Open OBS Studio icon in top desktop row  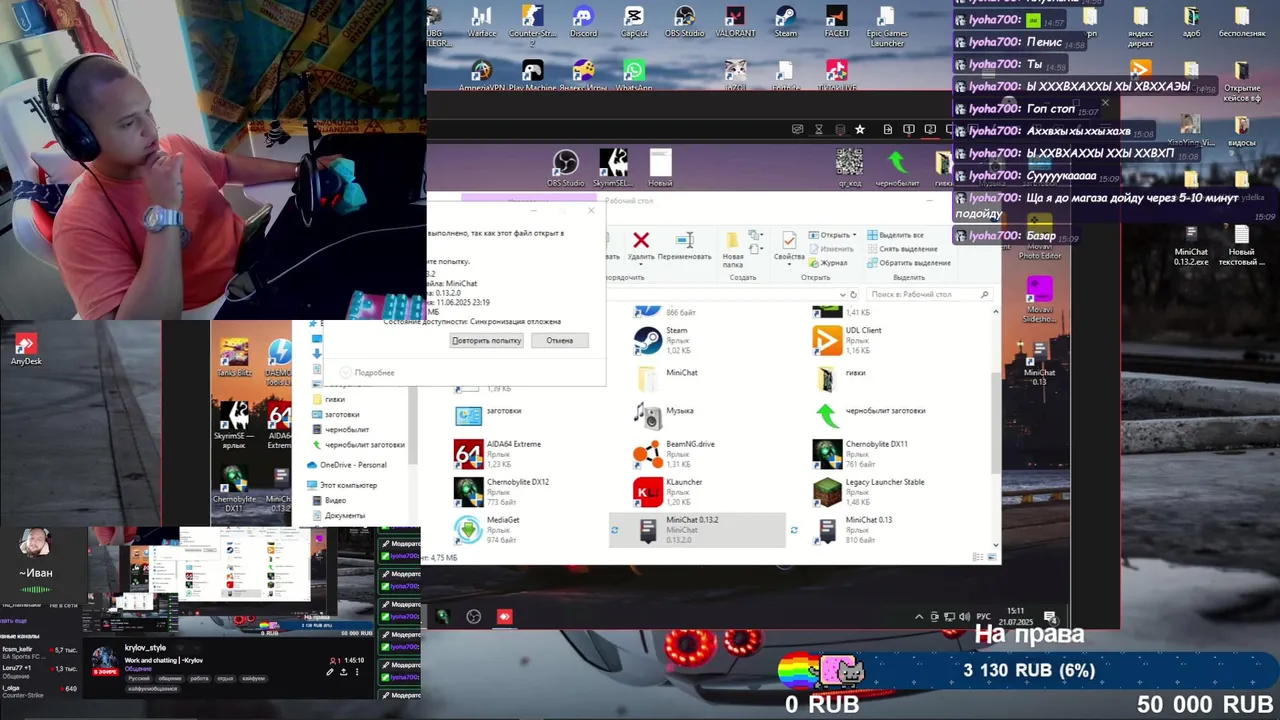coord(684,22)
